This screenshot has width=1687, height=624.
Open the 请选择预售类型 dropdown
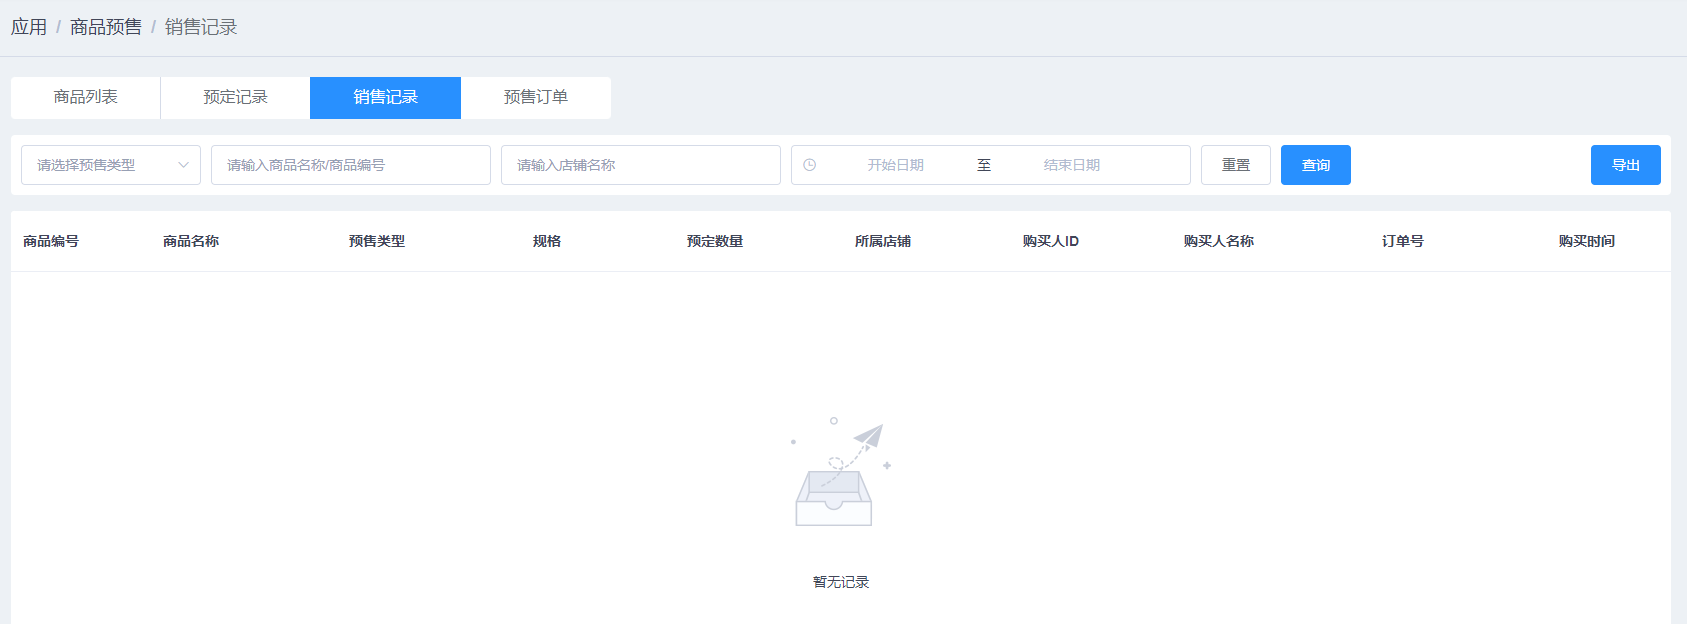click(x=111, y=165)
